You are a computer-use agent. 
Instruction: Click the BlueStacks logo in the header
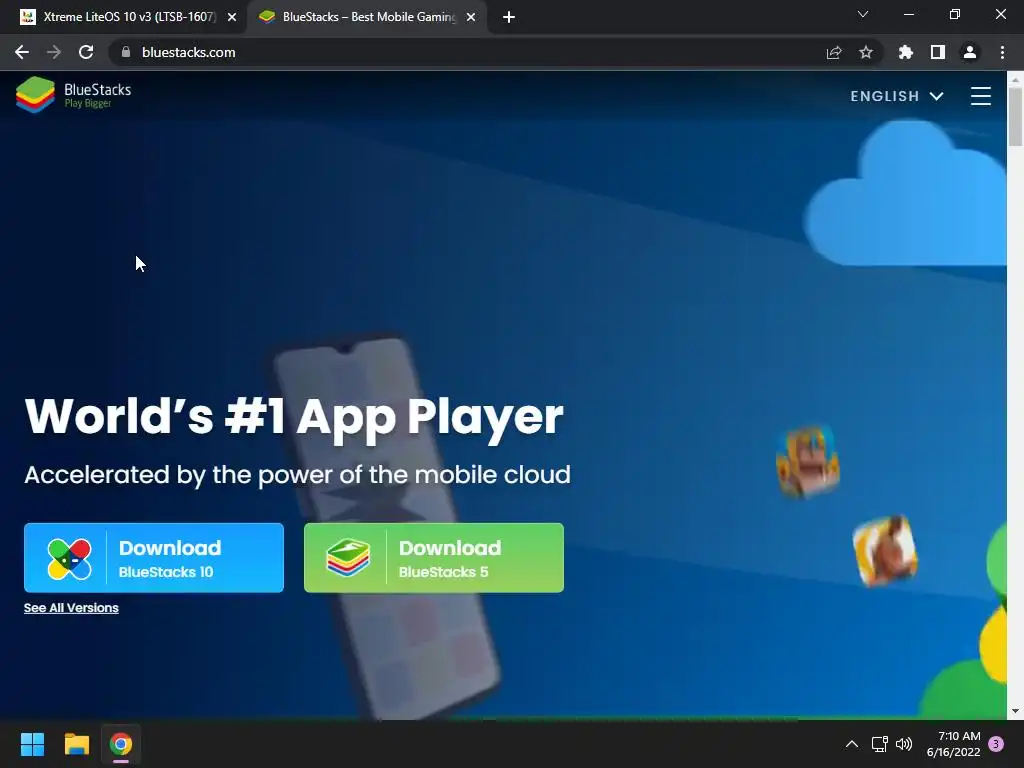[x=73, y=95]
